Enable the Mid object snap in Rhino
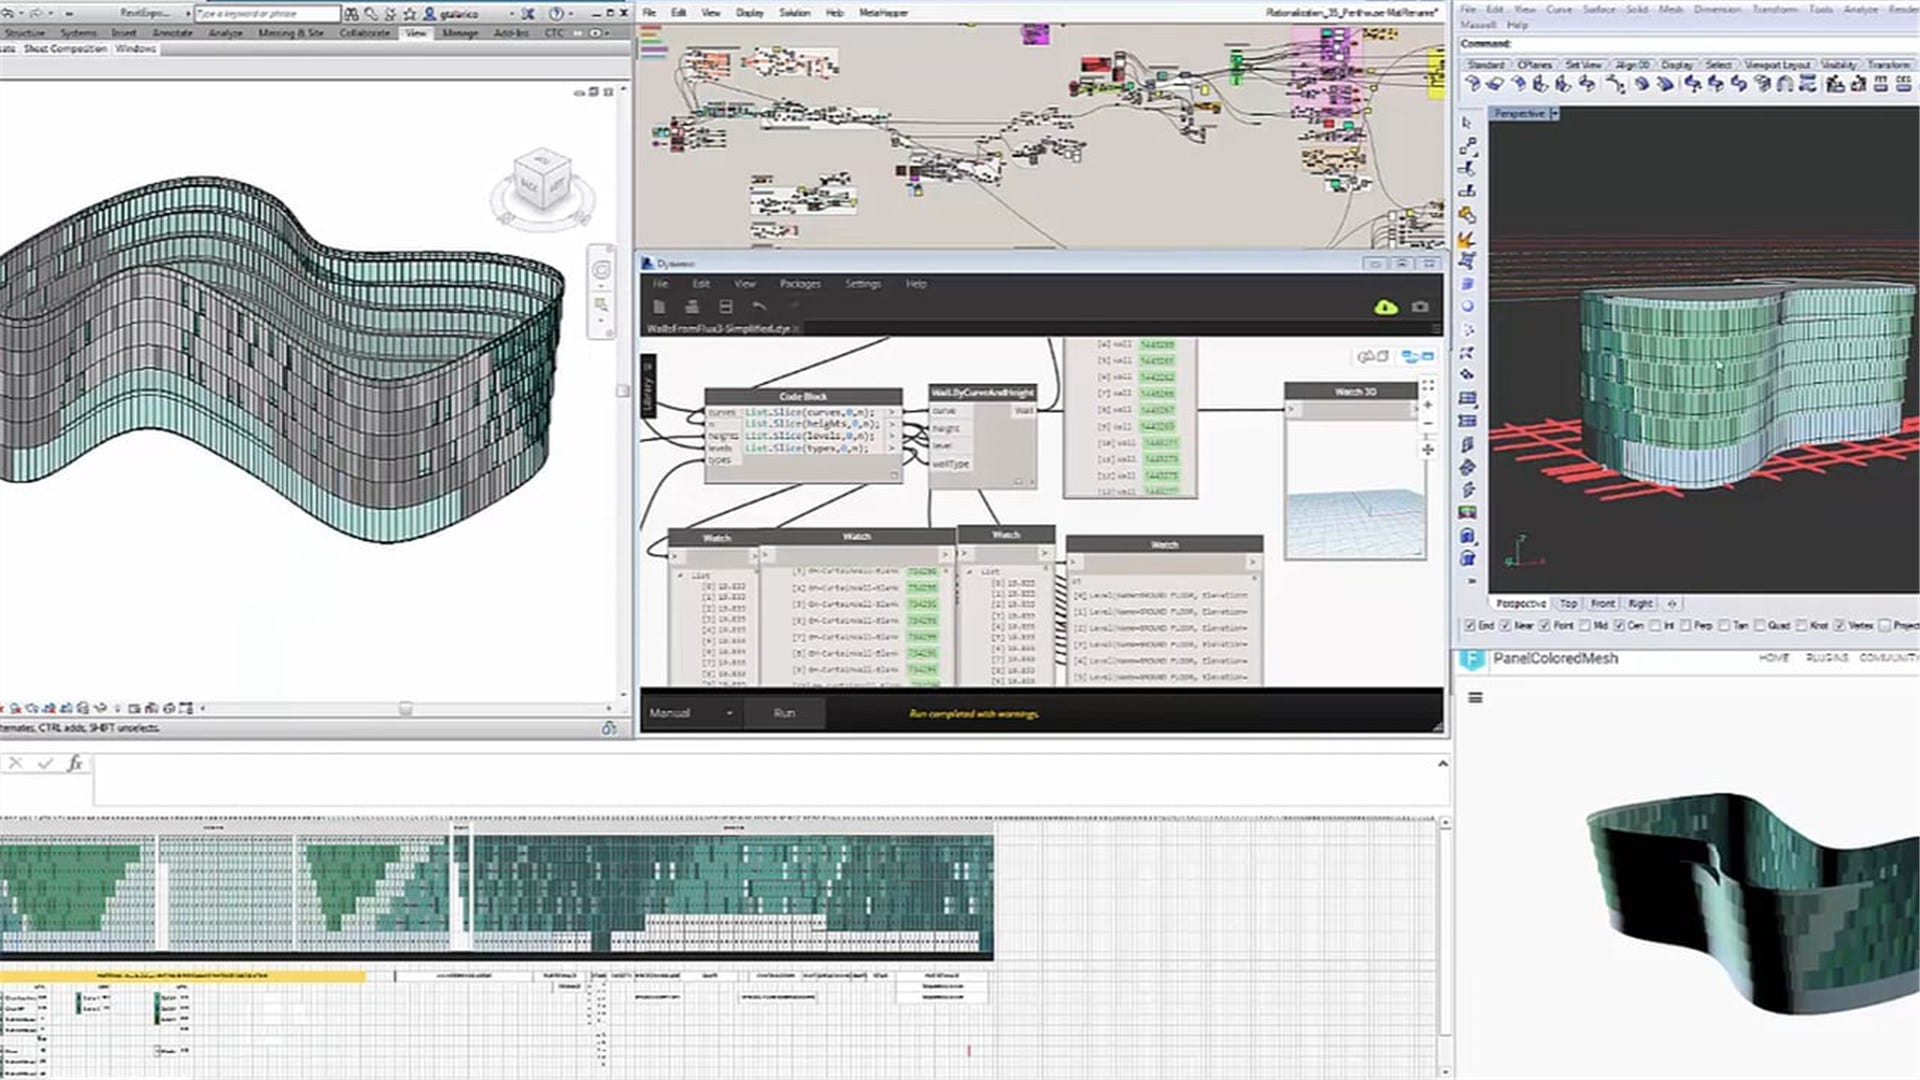The width and height of the screenshot is (1920, 1080). coord(1586,625)
